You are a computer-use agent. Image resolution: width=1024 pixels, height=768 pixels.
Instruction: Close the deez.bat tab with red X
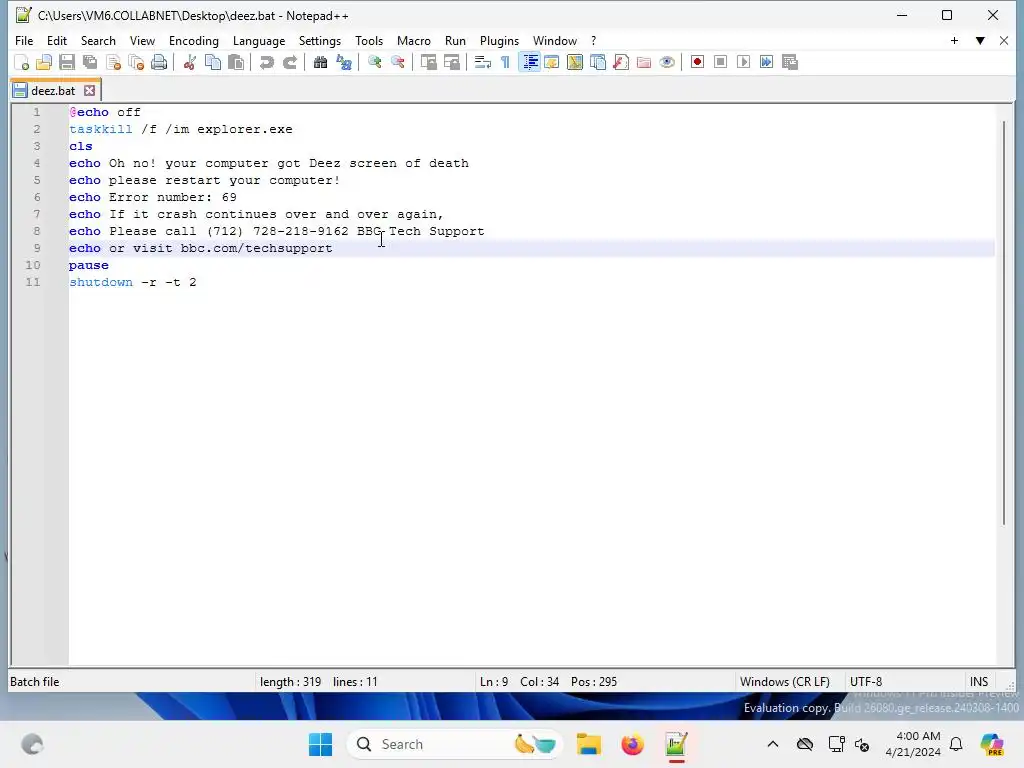point(89,91)
